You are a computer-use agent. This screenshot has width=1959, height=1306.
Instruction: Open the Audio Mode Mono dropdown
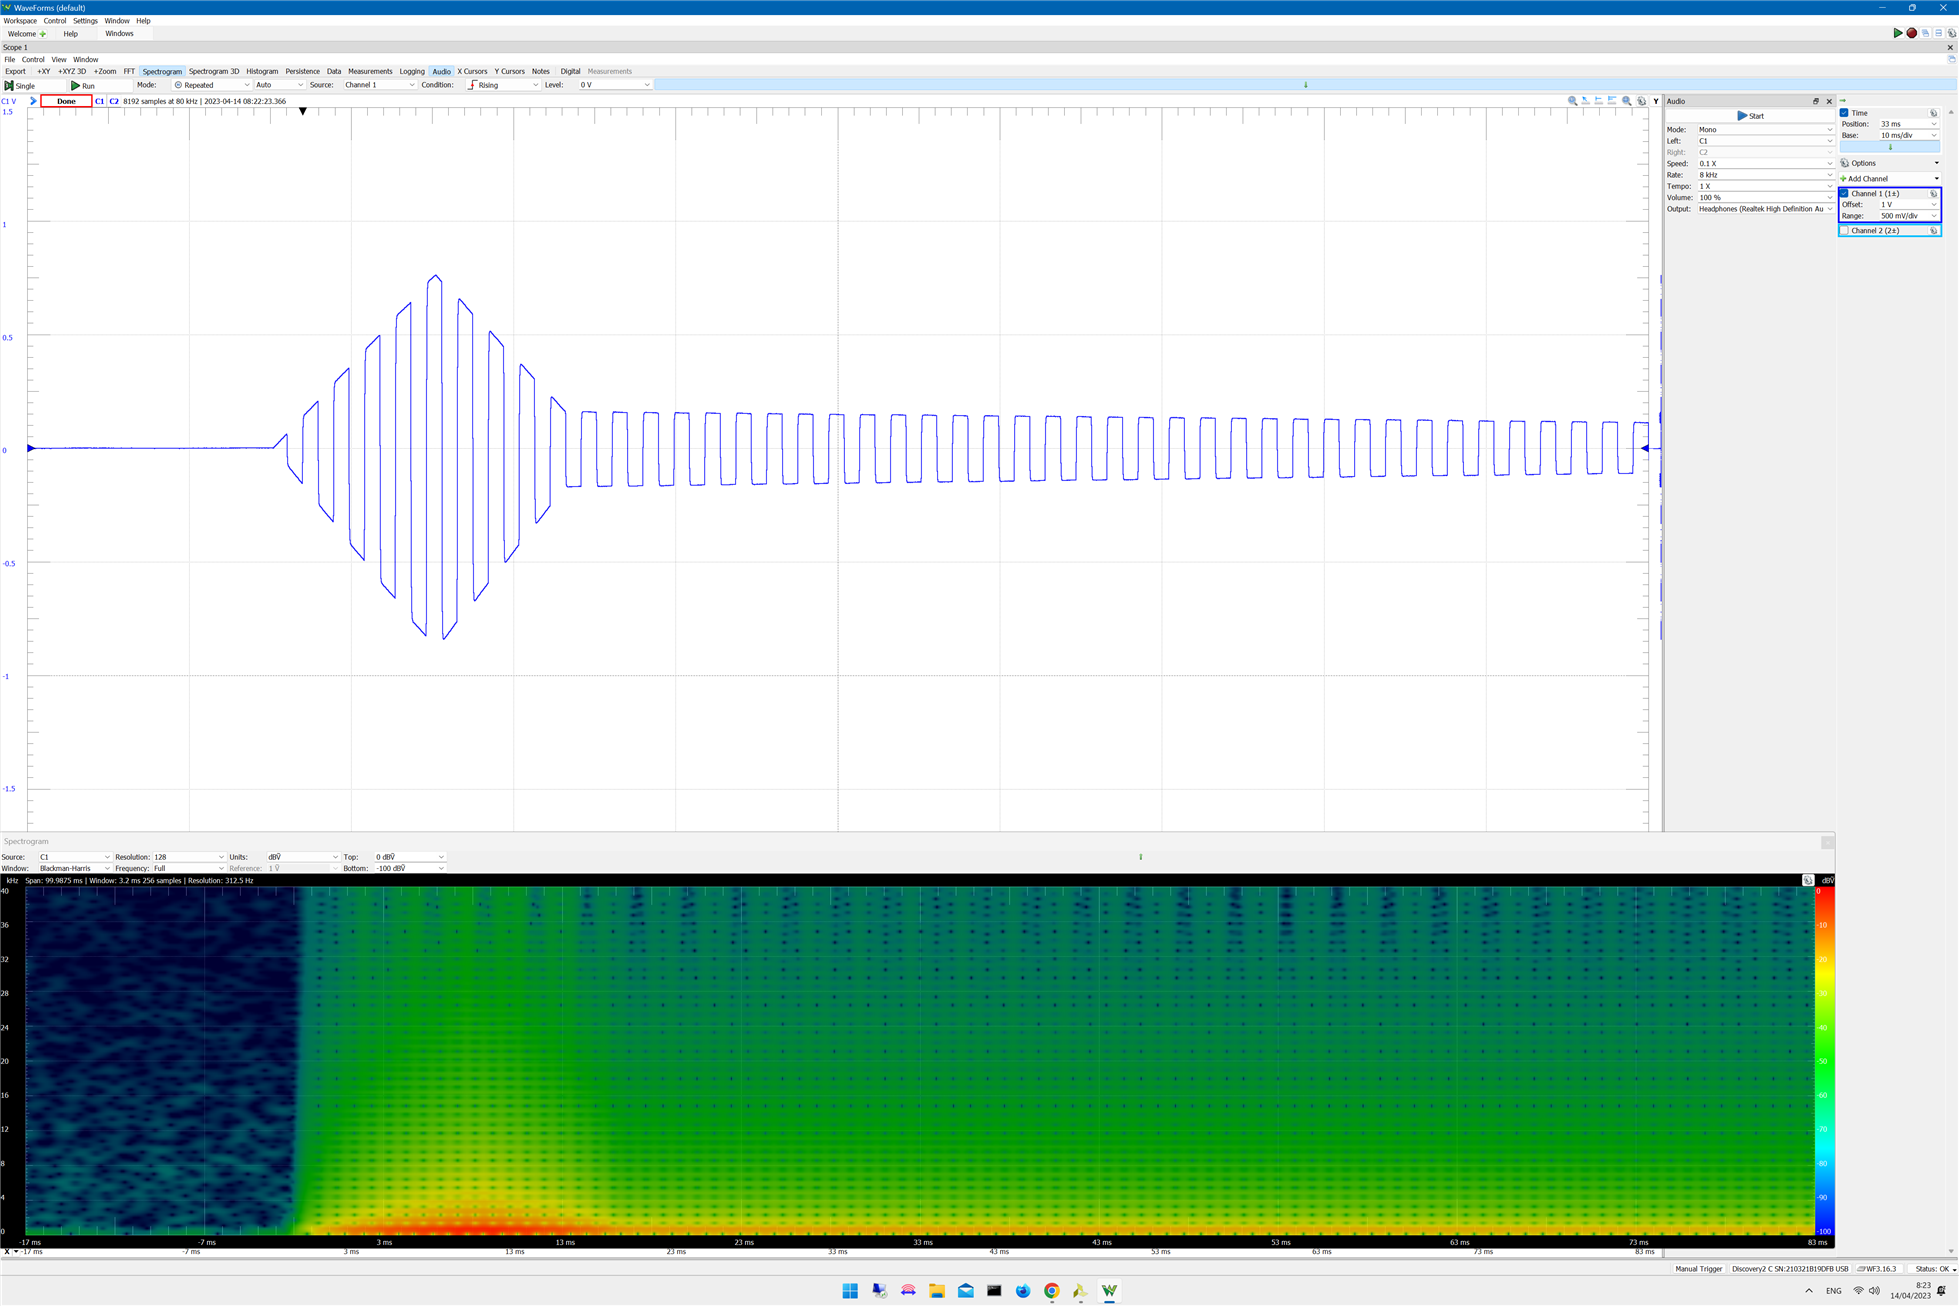point(1765,130)
